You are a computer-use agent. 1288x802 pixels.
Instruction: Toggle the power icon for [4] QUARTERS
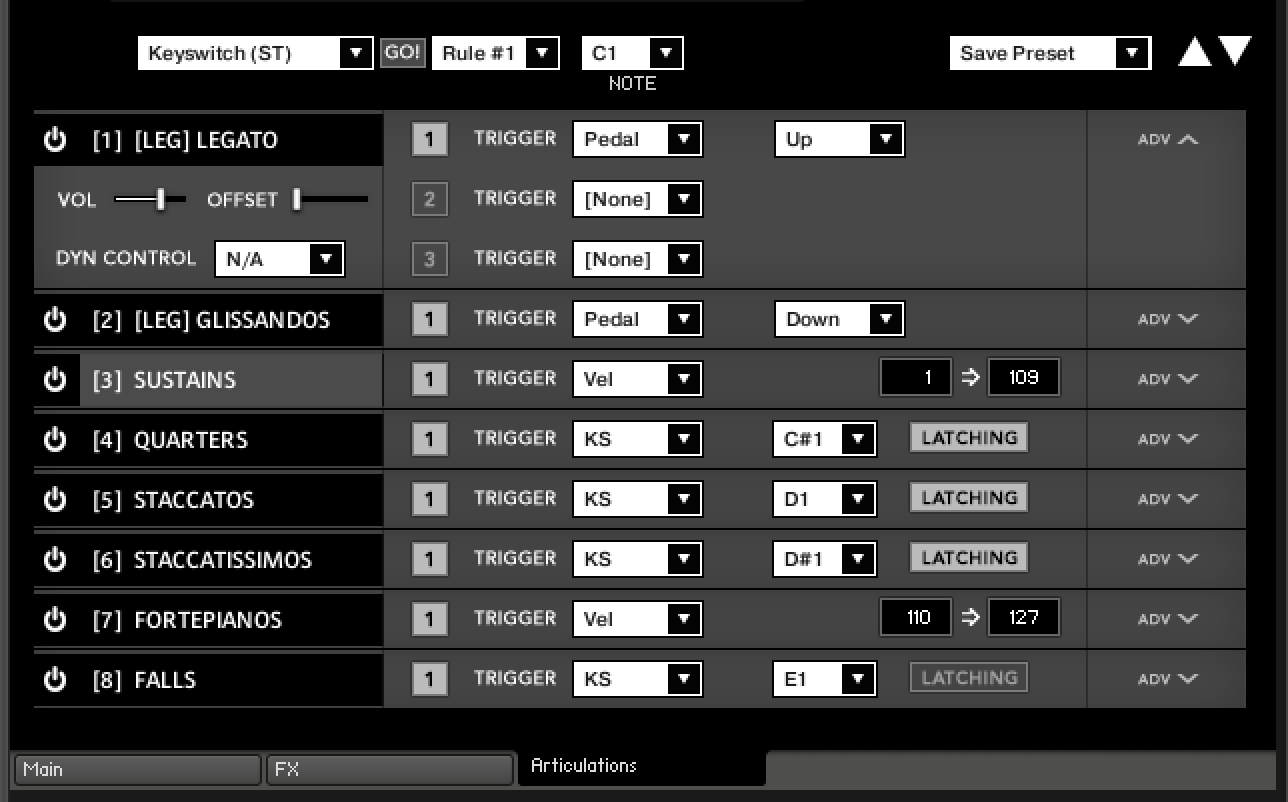(x=54, y=440)
